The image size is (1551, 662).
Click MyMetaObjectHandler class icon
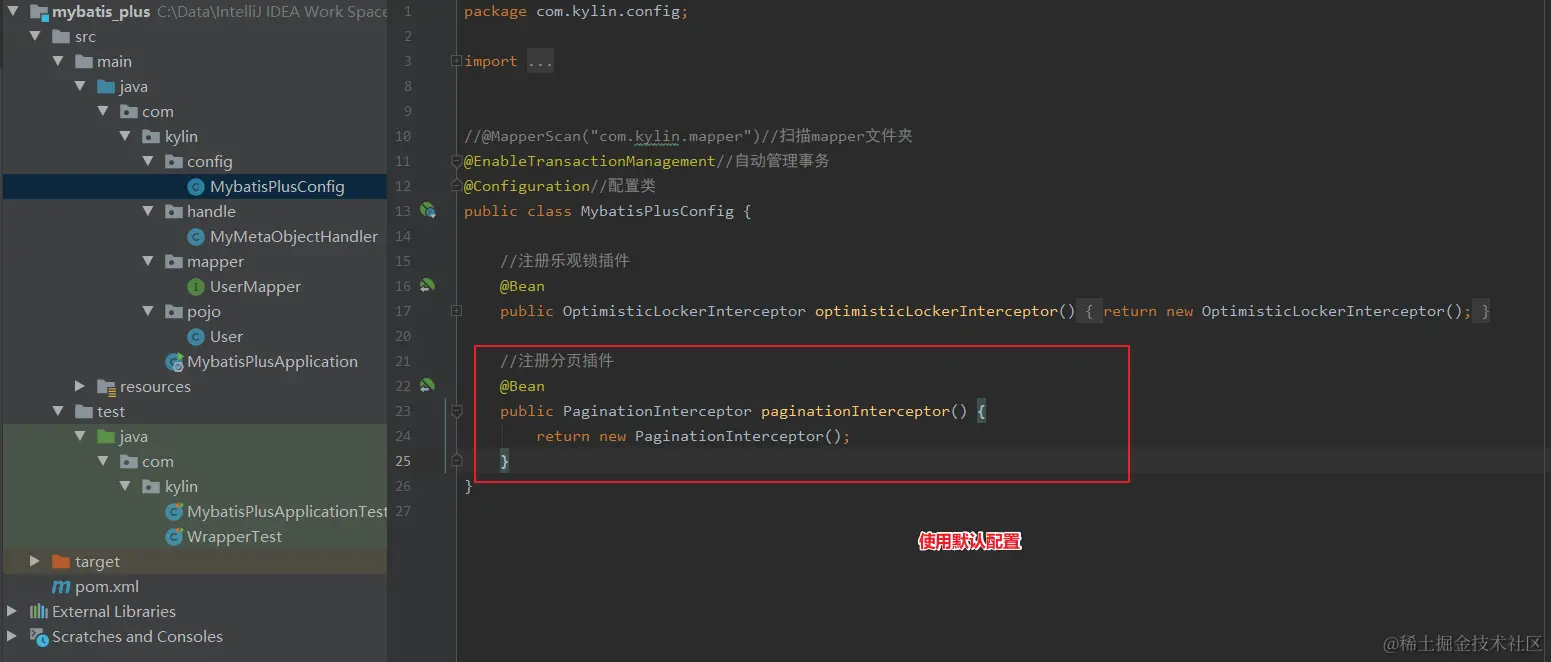click(x=196, y=237)
